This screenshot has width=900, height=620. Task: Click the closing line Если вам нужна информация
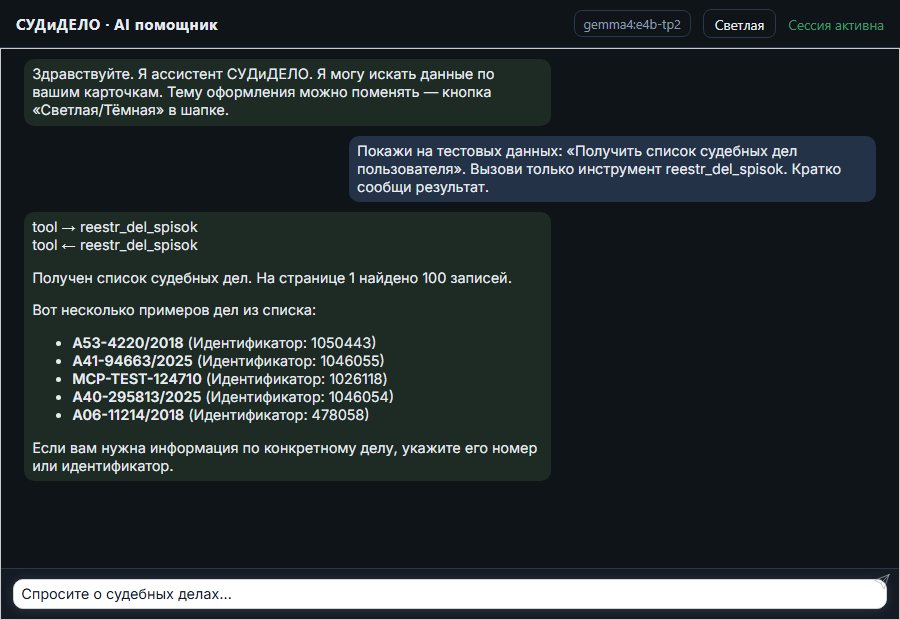pyautogui.click(x=285, y=457)
